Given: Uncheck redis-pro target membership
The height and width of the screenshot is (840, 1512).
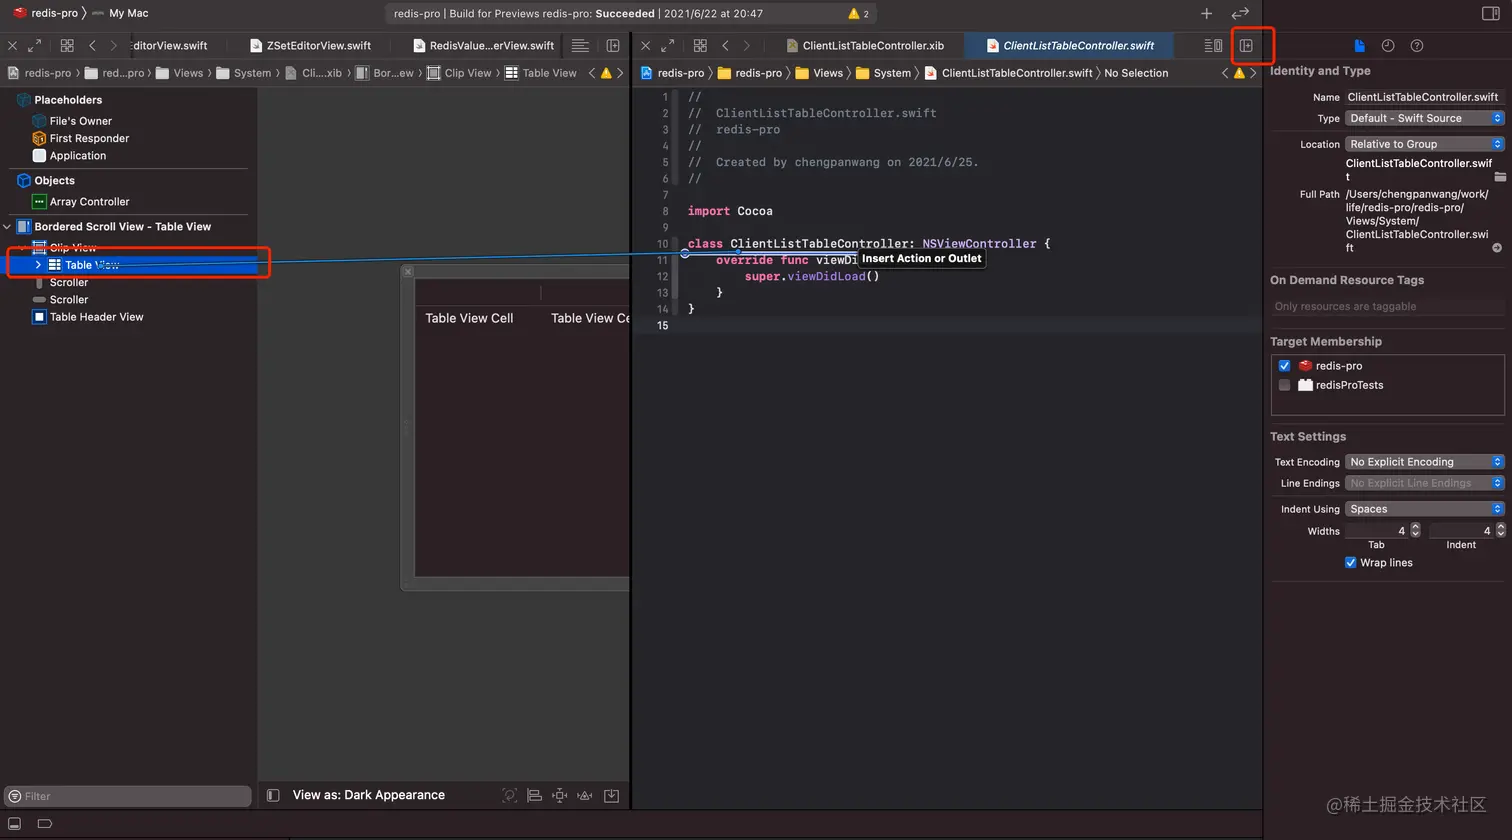Looking at the screenshot, I should 1284,366.
